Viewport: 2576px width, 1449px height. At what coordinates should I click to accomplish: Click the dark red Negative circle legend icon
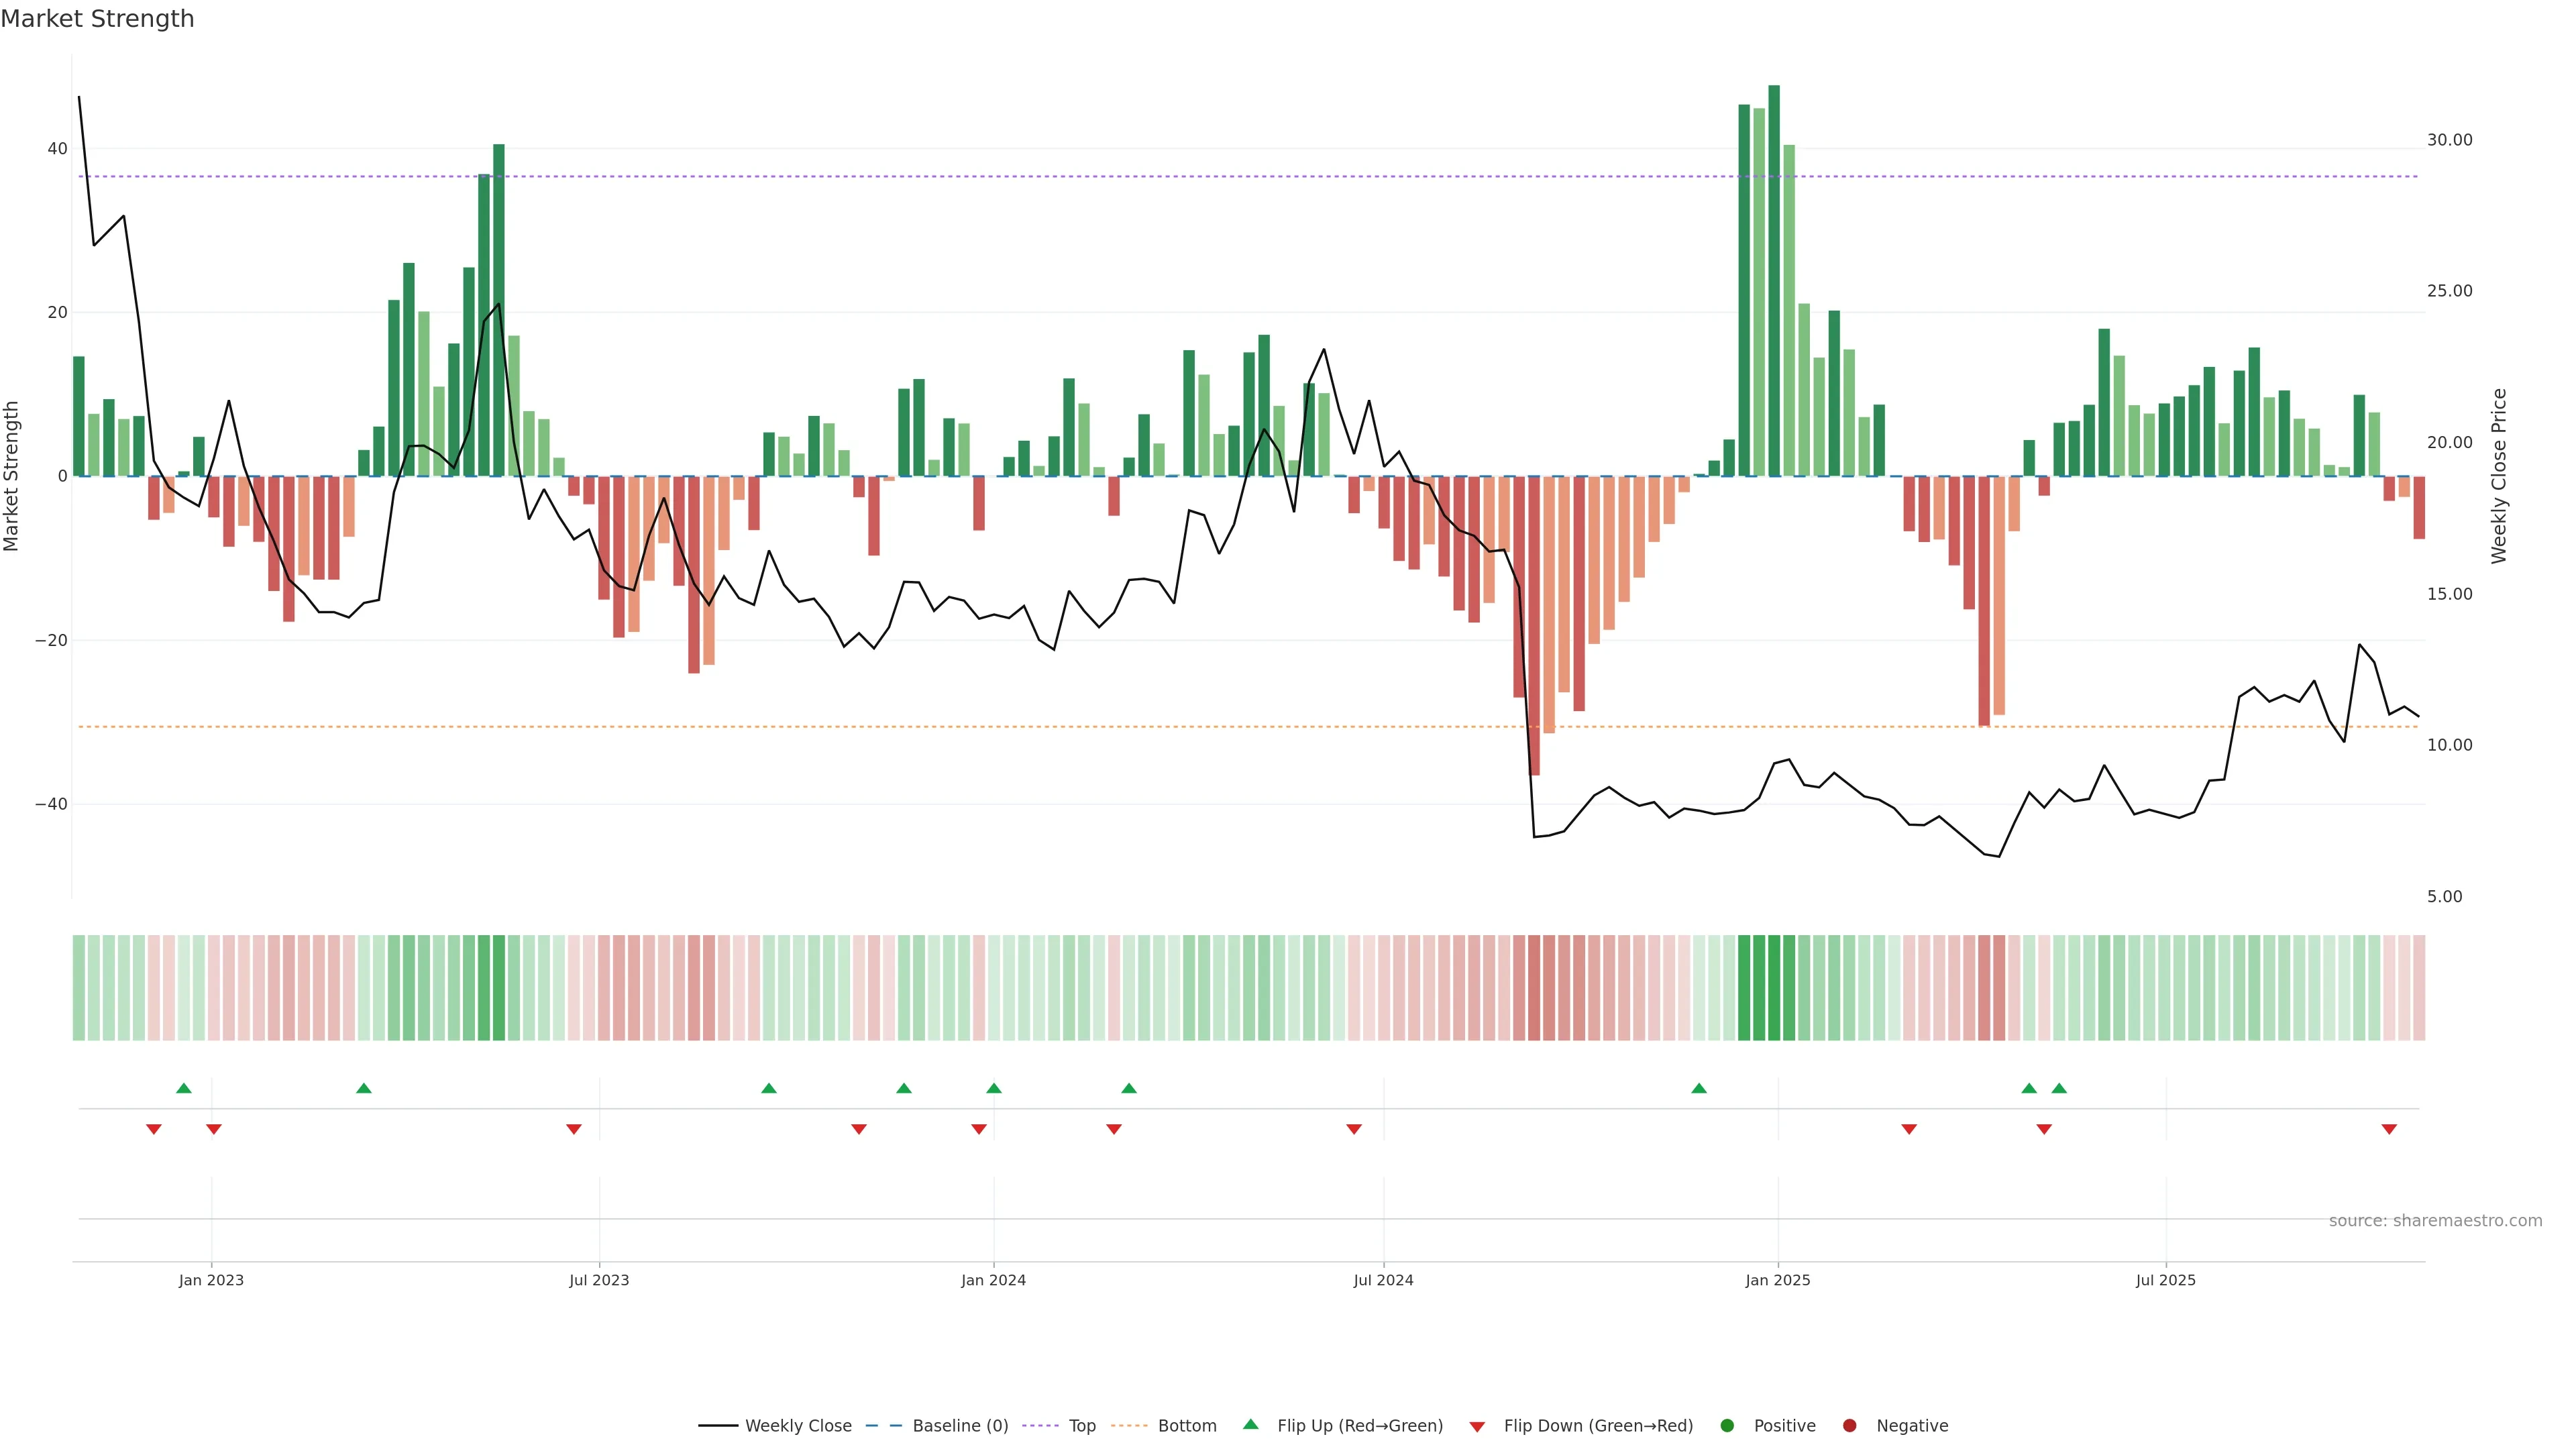click(1849, 1426)
